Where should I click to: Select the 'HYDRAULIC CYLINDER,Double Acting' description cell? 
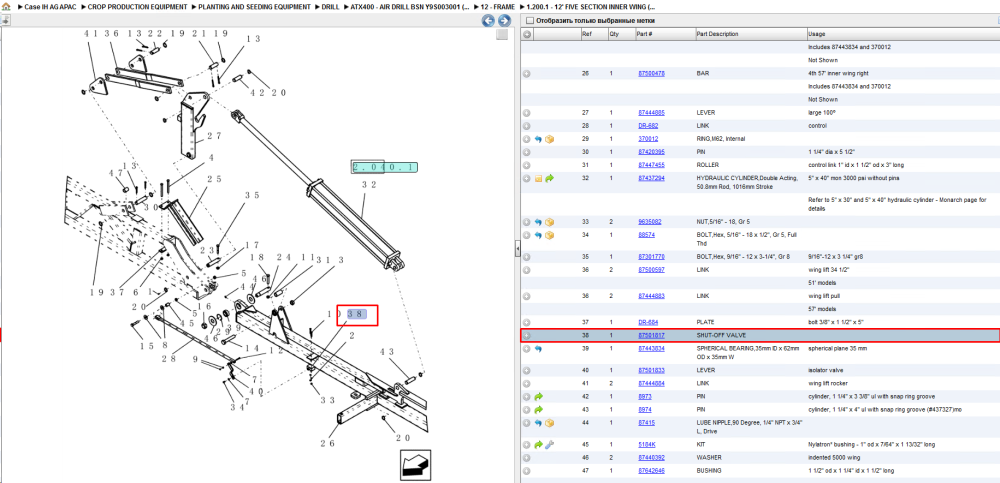[747, 182]
